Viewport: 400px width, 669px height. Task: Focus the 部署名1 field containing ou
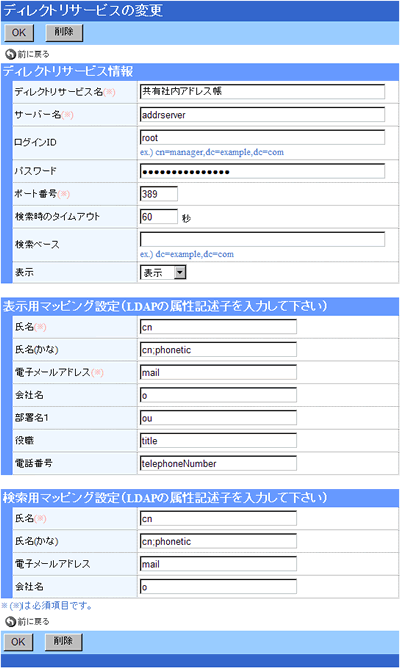[218, 418]
